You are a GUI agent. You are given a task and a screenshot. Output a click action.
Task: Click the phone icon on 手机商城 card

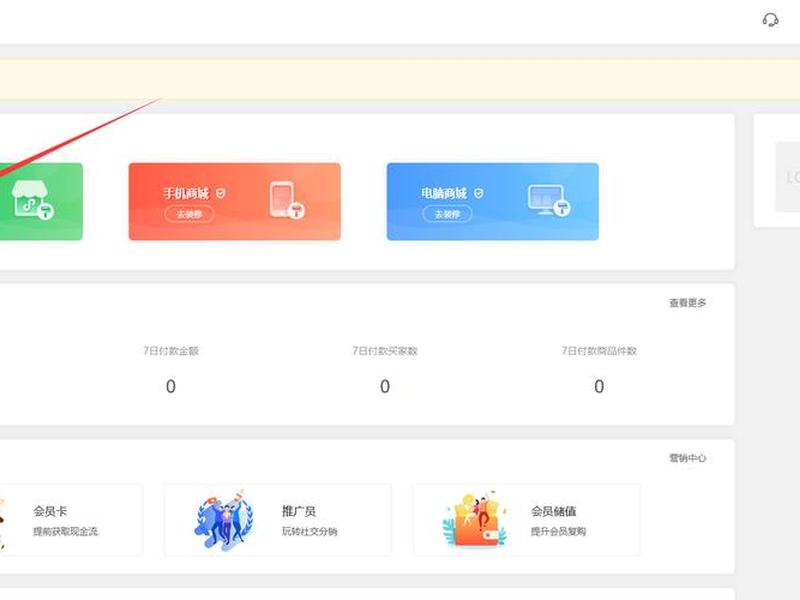(x=286, y=200)
